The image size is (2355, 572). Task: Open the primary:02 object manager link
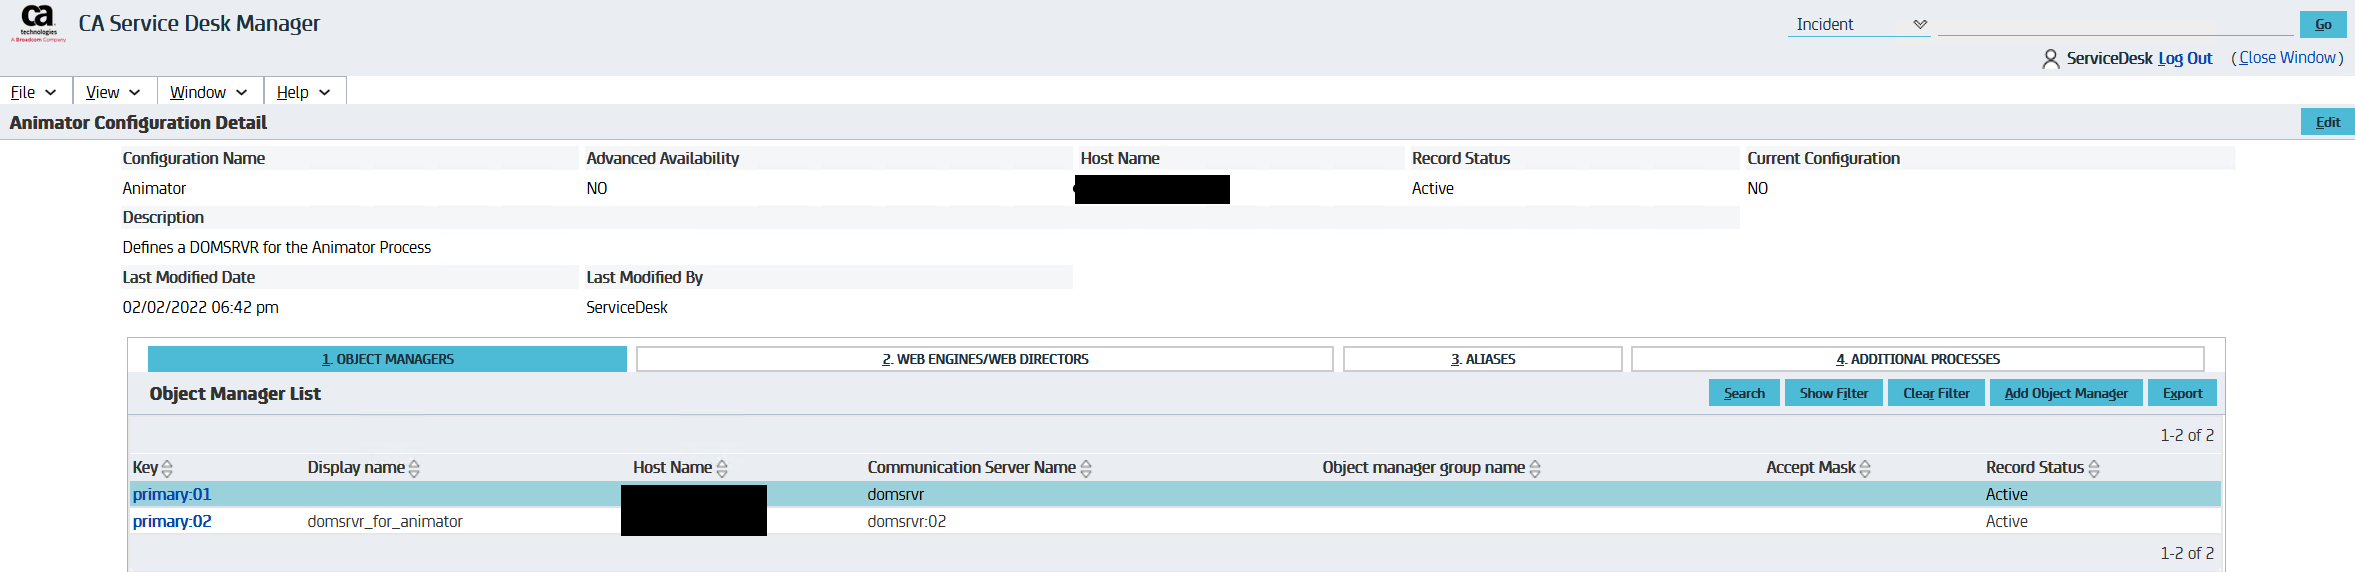[172, 521]
